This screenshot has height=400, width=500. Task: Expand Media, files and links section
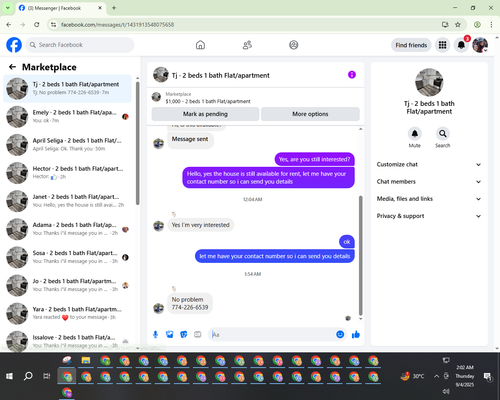click(x=429, y=199)
